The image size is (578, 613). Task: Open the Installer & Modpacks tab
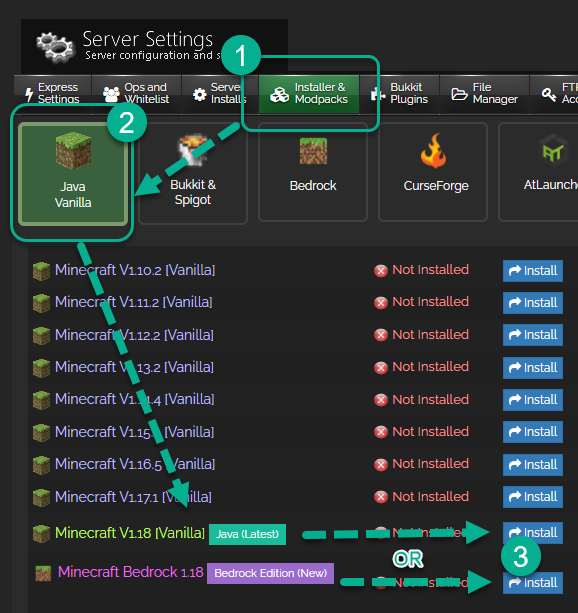pyautogui.click(x=309, y=94)
